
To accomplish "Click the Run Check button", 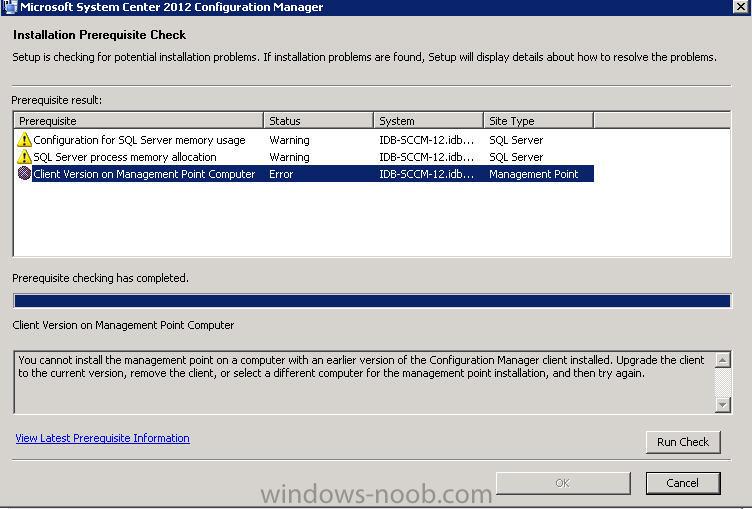I will (683, 442).
